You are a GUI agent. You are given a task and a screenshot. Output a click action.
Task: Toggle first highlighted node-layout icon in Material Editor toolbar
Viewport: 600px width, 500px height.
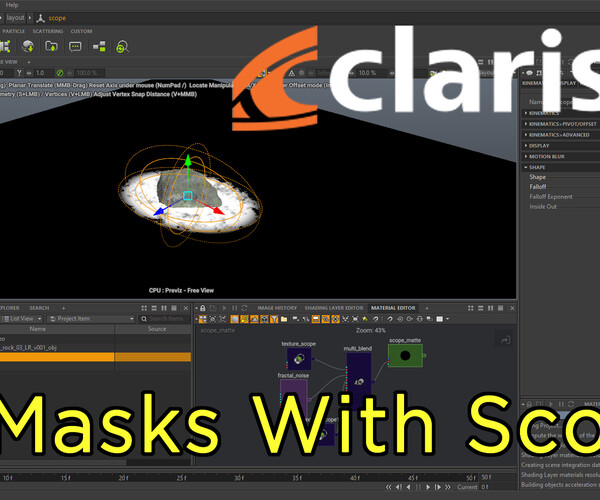203,319
